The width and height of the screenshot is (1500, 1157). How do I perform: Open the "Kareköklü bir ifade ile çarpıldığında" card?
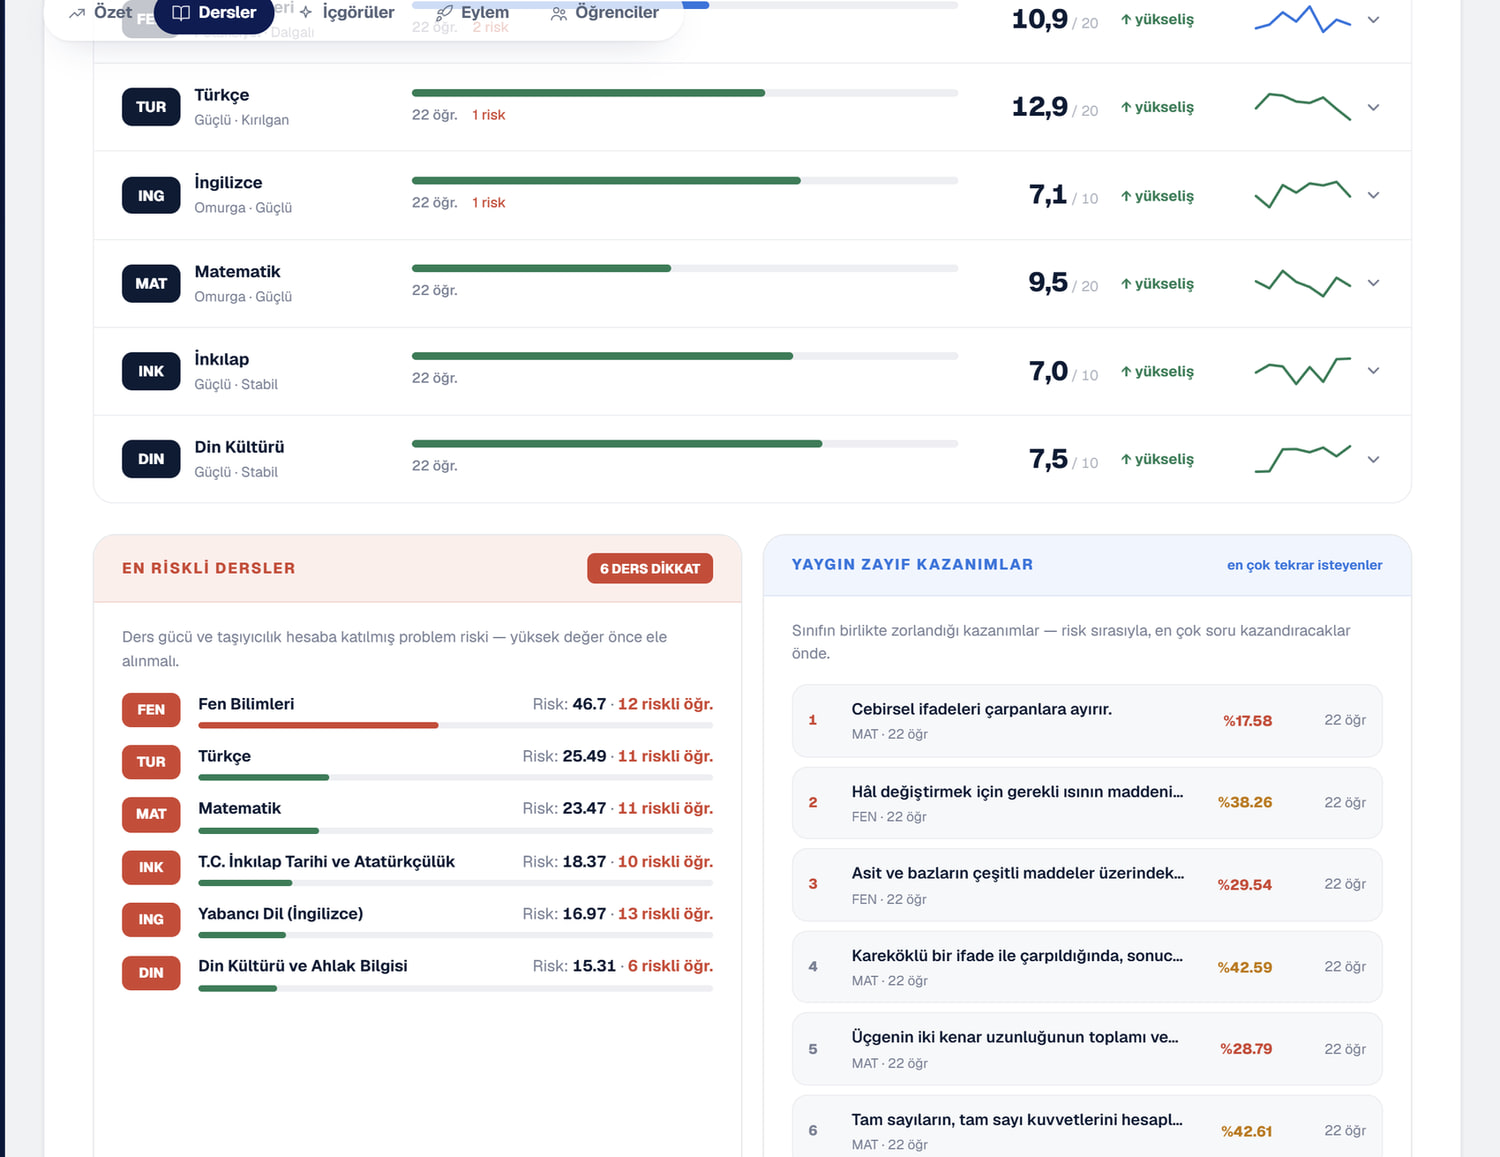[1087, 967]
